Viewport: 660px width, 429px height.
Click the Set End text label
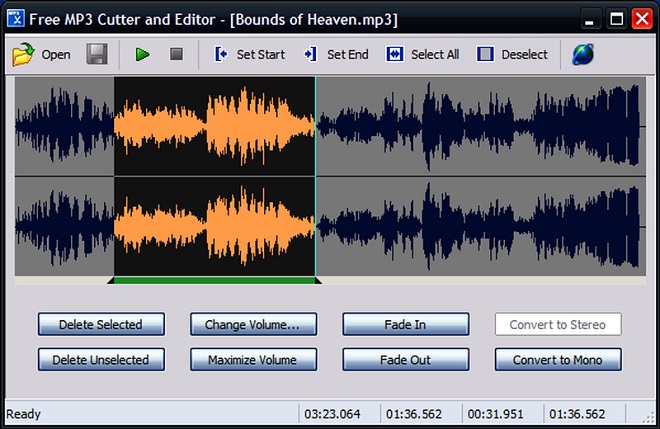348,55
